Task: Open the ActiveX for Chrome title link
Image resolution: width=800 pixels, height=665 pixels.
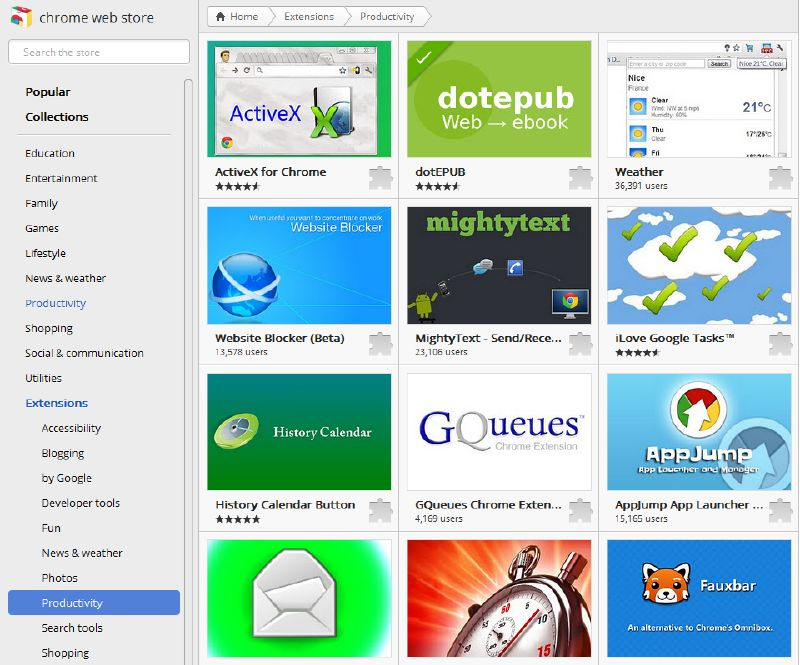Action: pyautogui.click(x=270, y=172)
